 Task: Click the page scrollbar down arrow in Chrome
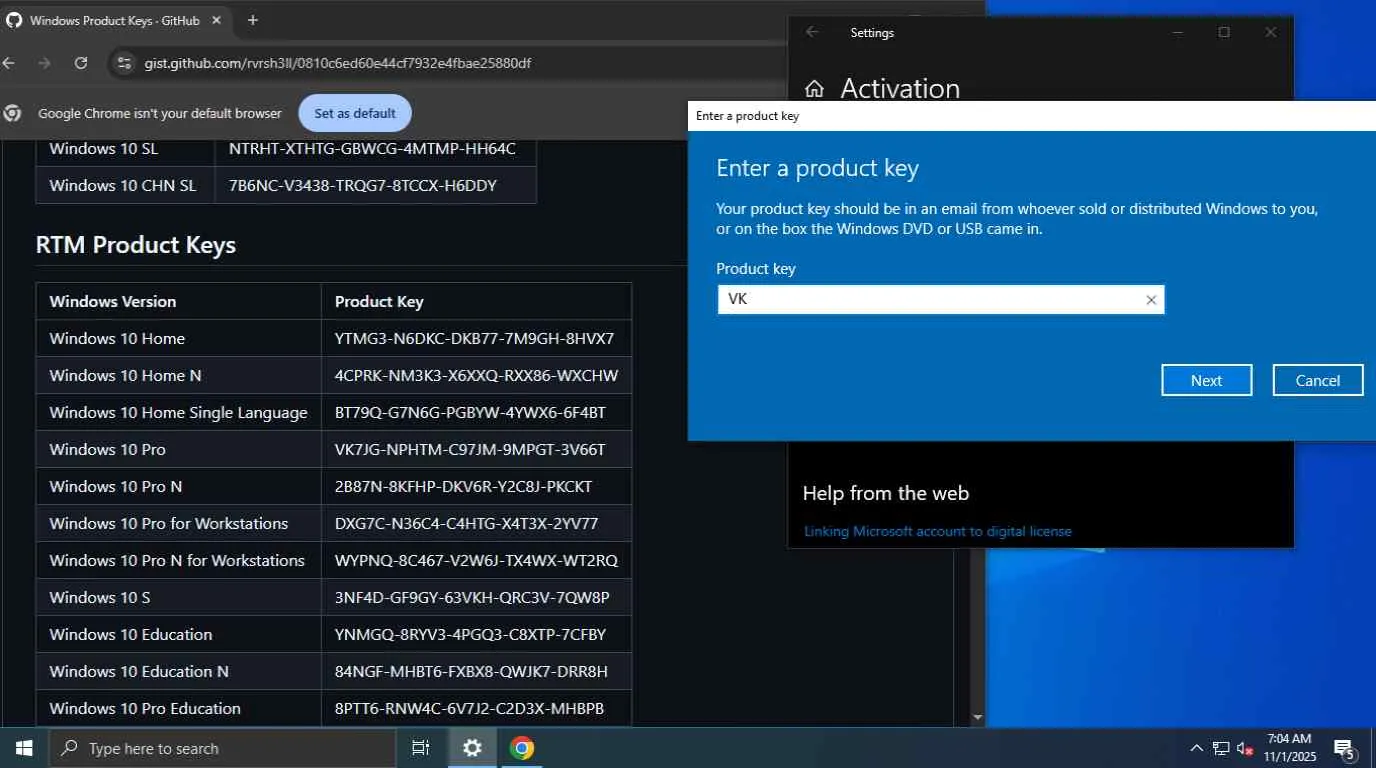coord(978,718)
